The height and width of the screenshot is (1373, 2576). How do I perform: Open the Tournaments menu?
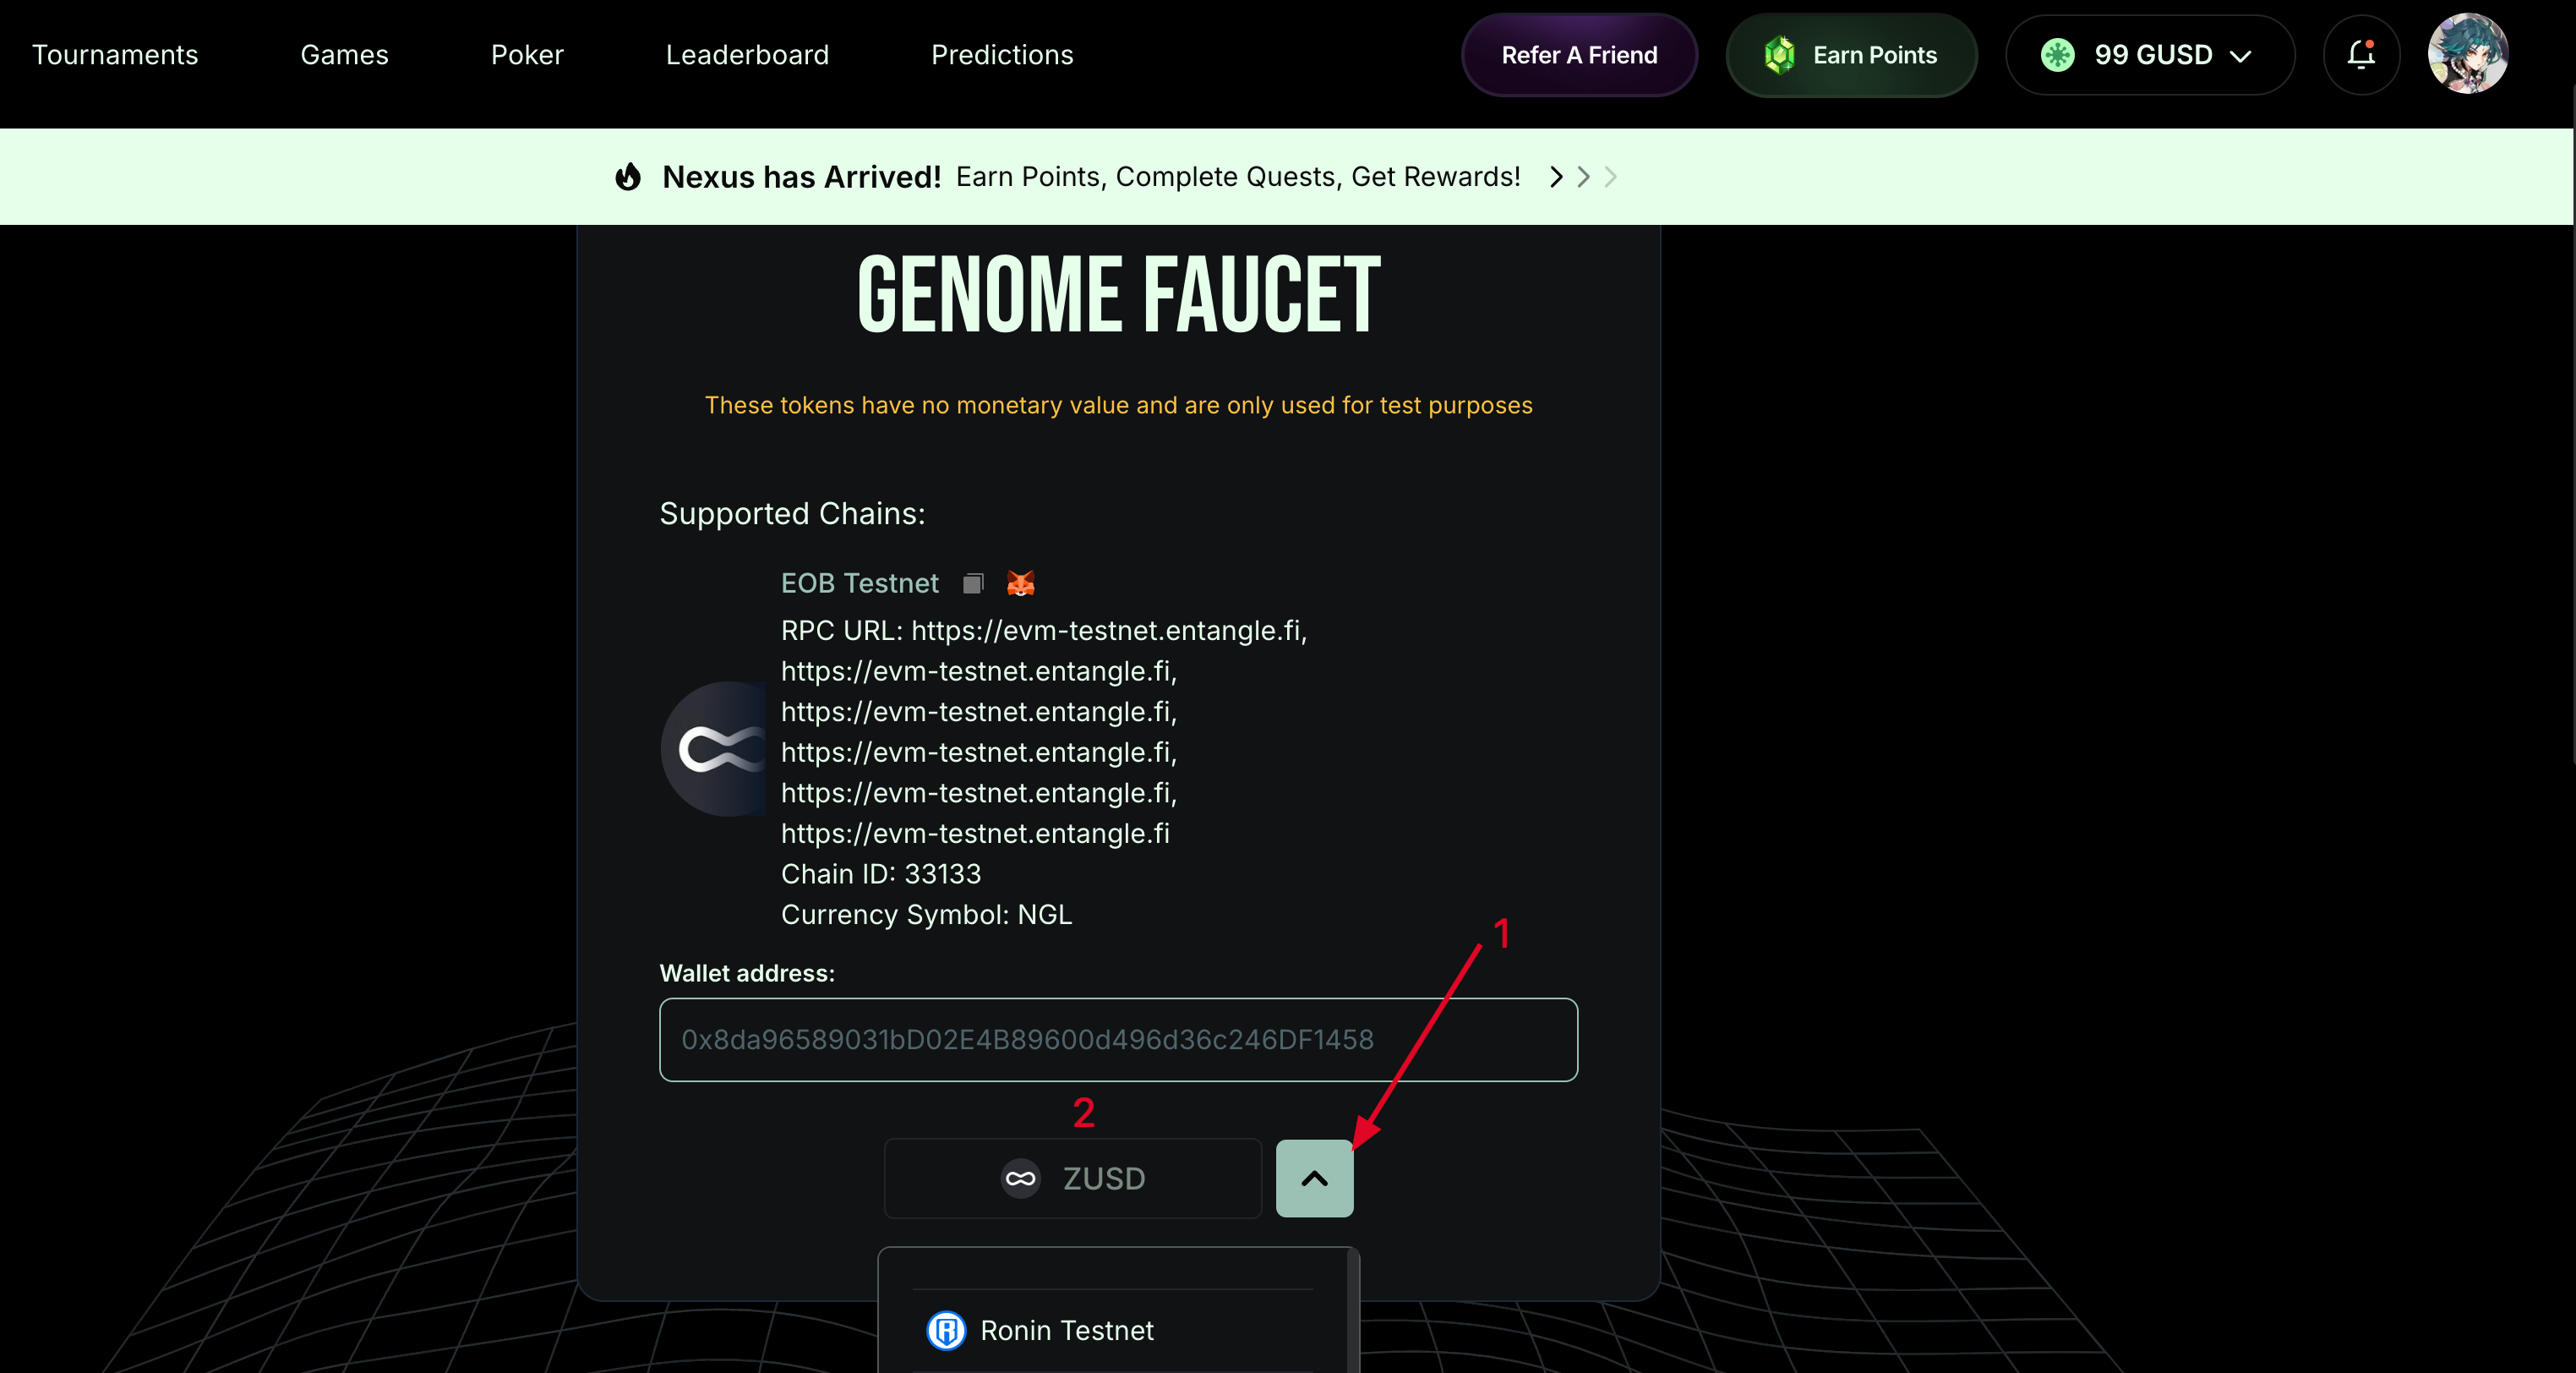coord(115,54)
